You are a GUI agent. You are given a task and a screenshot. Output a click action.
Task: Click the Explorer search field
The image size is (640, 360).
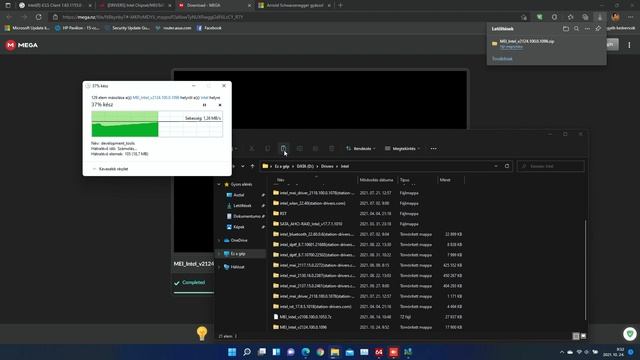click(551, 166)
